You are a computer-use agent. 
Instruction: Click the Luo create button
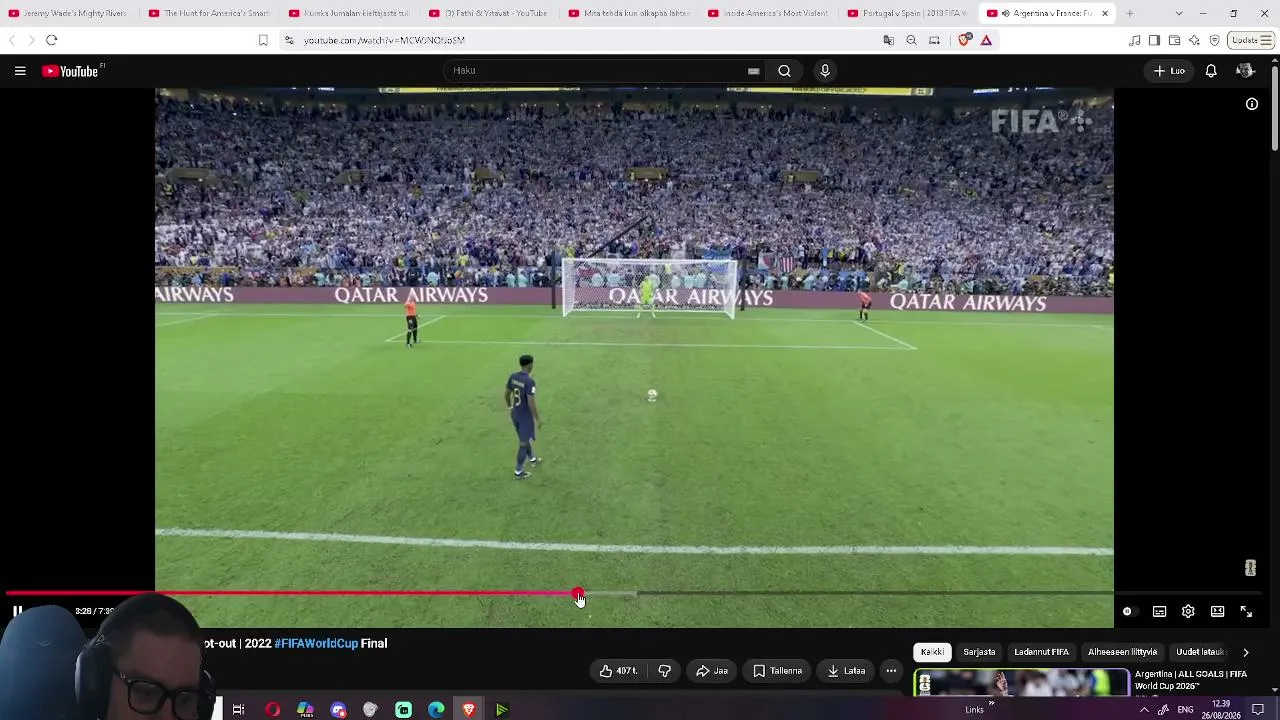tap(1169, 71)
